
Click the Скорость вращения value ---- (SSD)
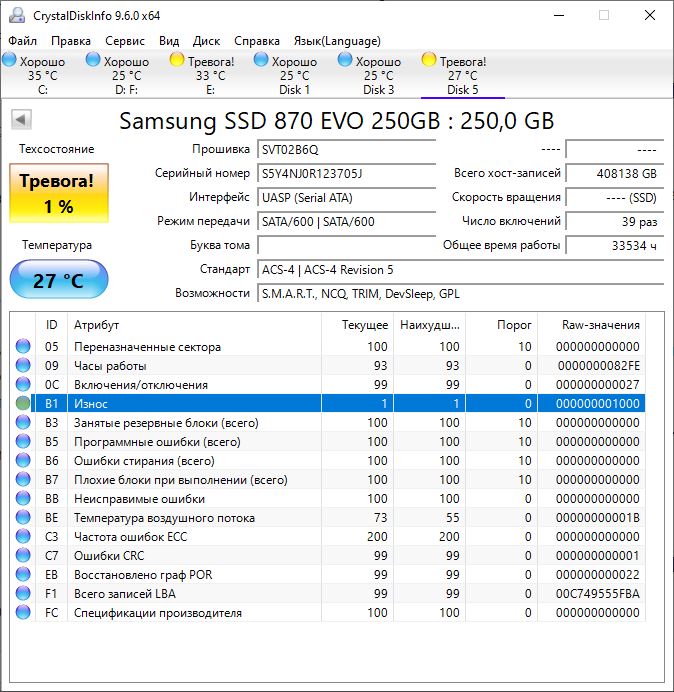(614, 197)
